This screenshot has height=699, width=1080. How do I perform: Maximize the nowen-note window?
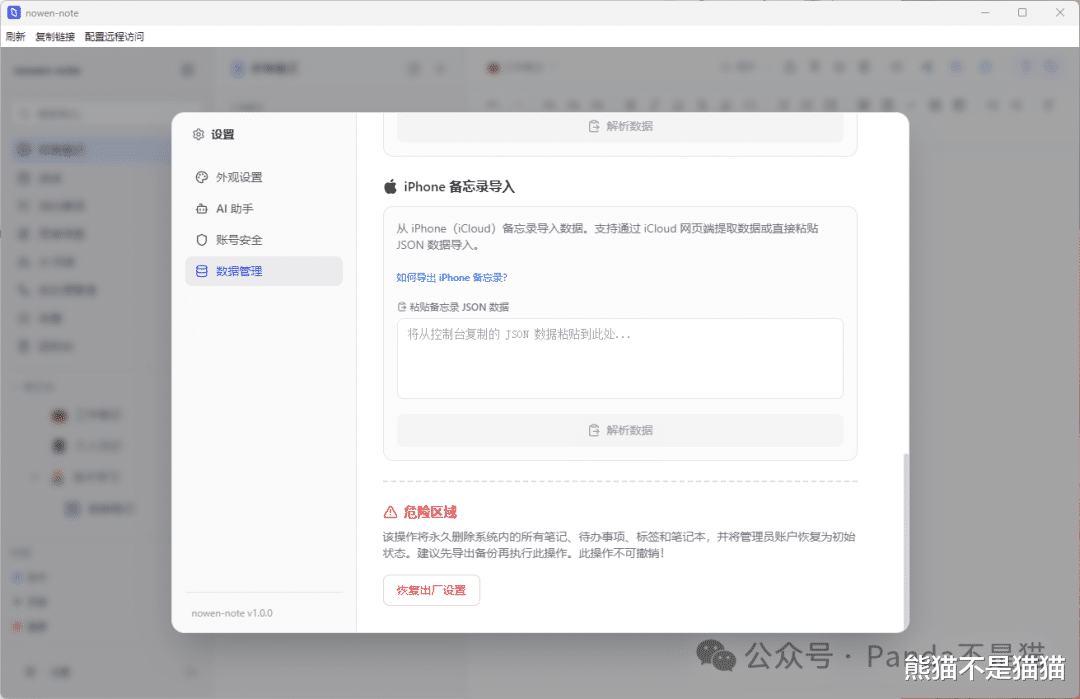click(1022, 12)
